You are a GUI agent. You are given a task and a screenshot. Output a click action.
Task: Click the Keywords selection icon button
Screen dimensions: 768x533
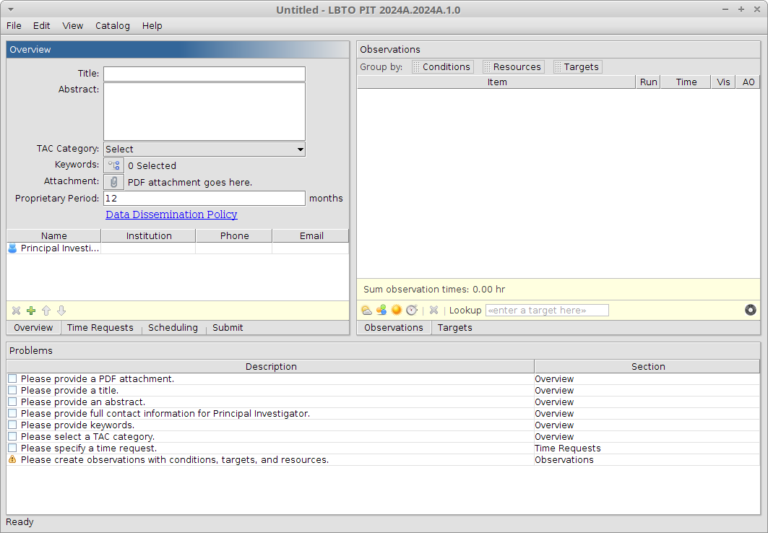pos(114,165)
